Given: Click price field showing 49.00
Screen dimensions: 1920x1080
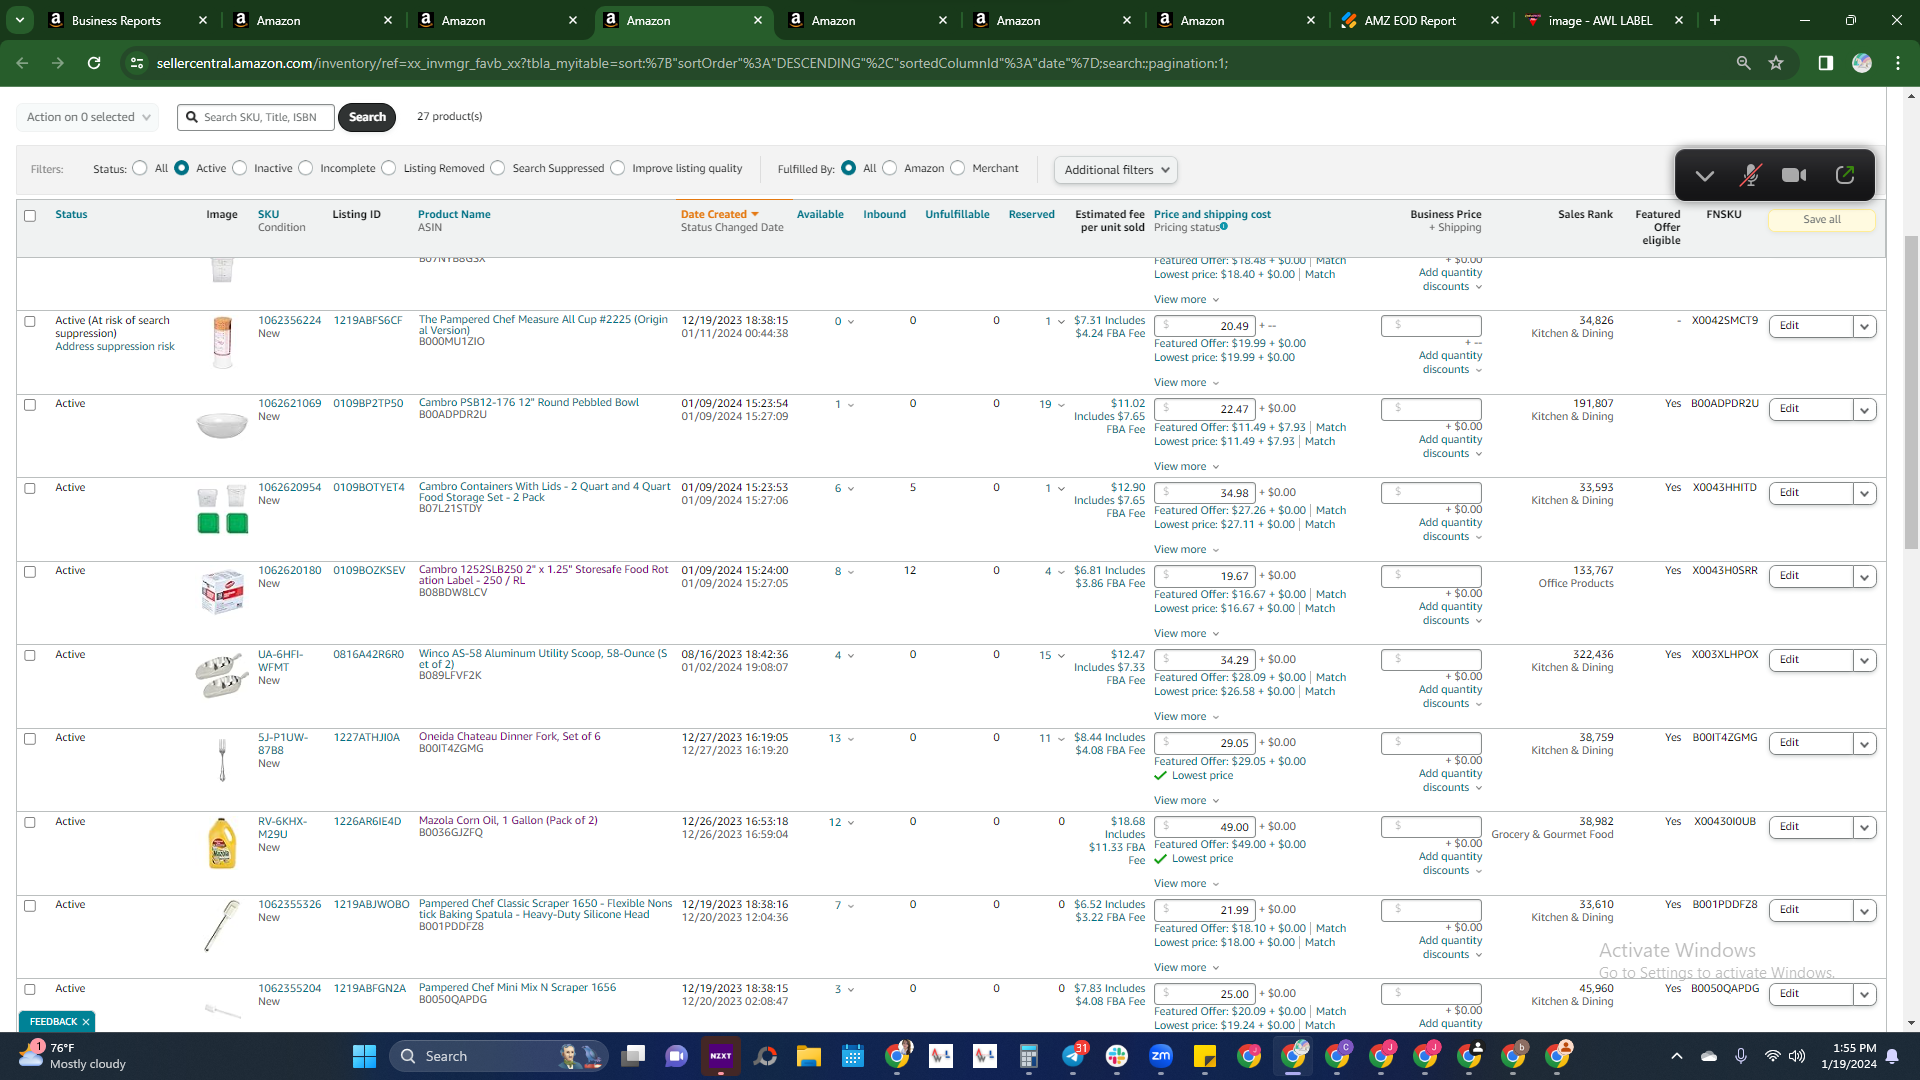Looking at the screenshot, I should click(x=1204, y=827).
